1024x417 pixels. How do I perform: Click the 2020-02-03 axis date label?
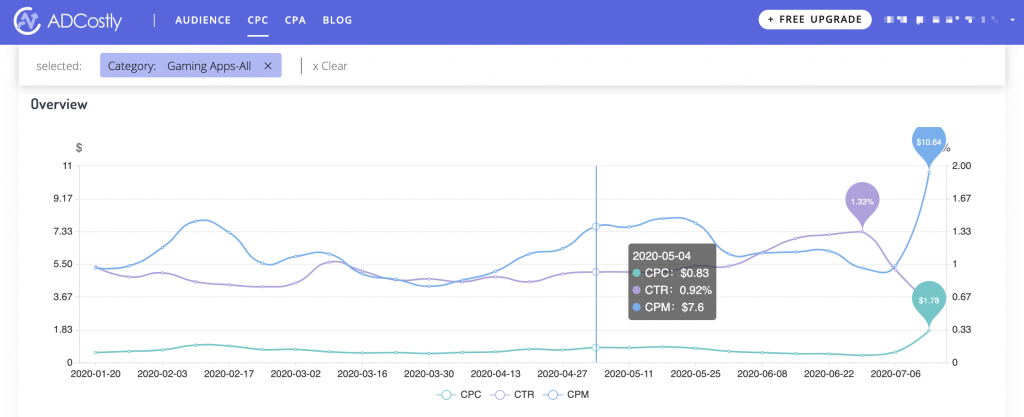[162, 375]
